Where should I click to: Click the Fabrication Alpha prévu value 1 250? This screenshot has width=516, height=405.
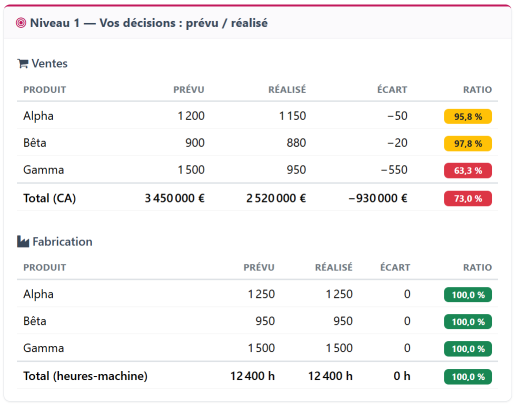pyautogui.click(x=261, y=294)
